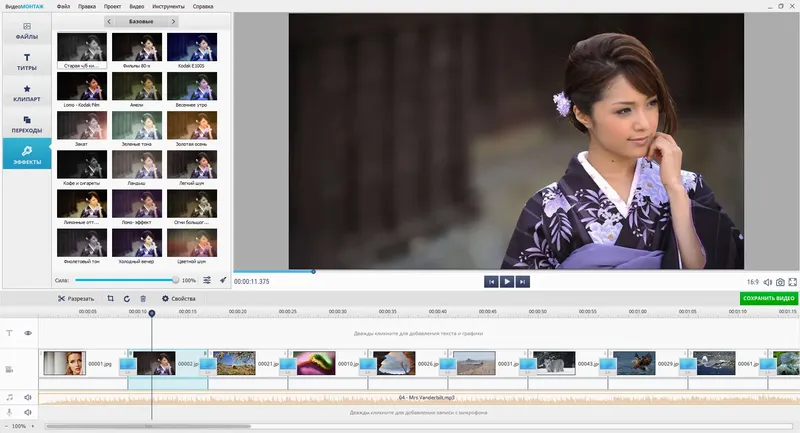
Task: Open the Файл menu
Action: (x=63, y=7)
